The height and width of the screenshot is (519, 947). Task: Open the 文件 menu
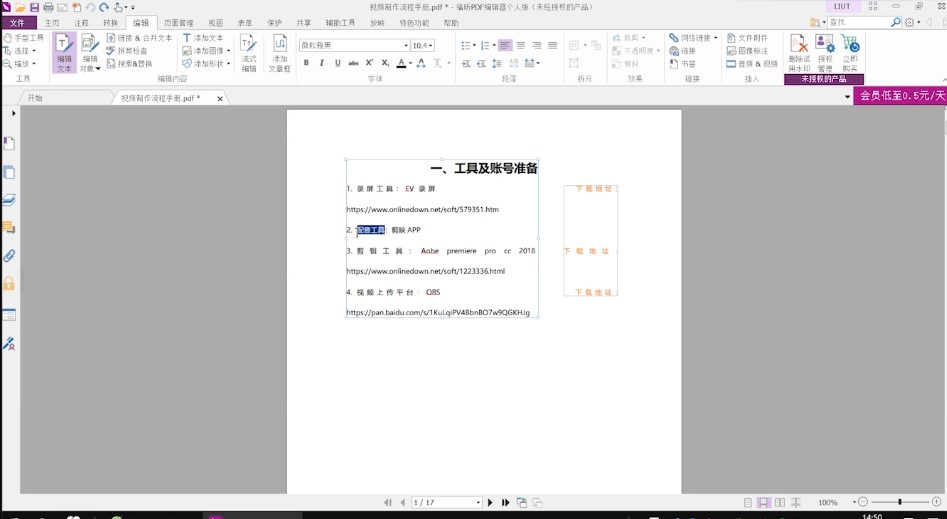18,22
